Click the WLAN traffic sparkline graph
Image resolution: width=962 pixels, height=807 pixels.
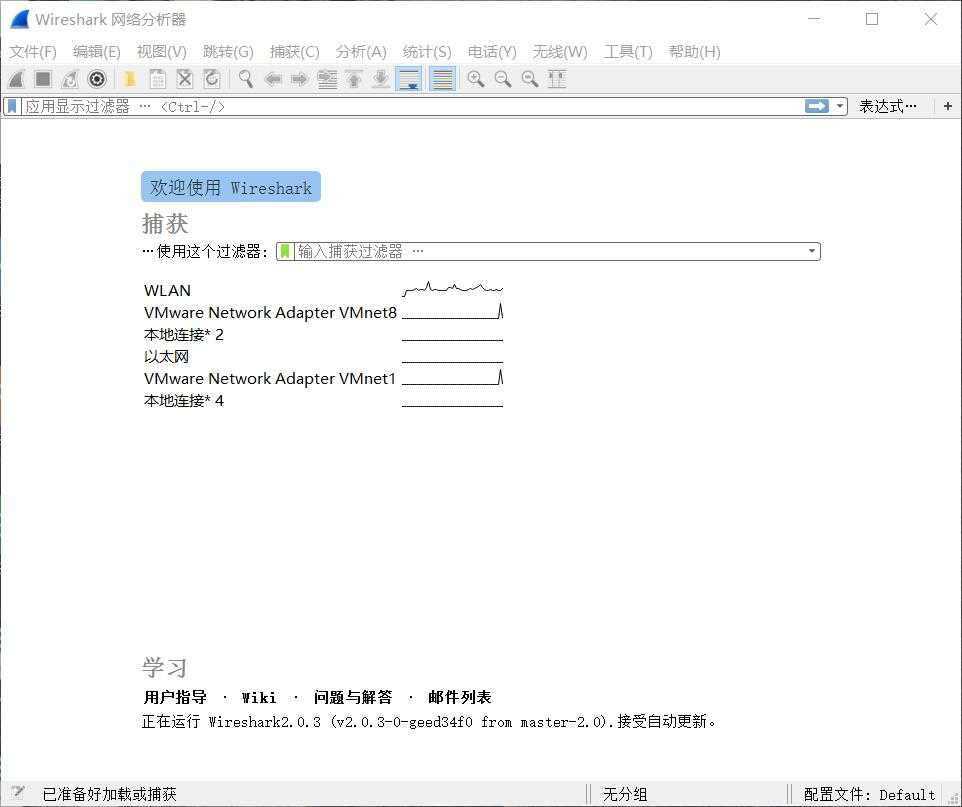(452, 288)
